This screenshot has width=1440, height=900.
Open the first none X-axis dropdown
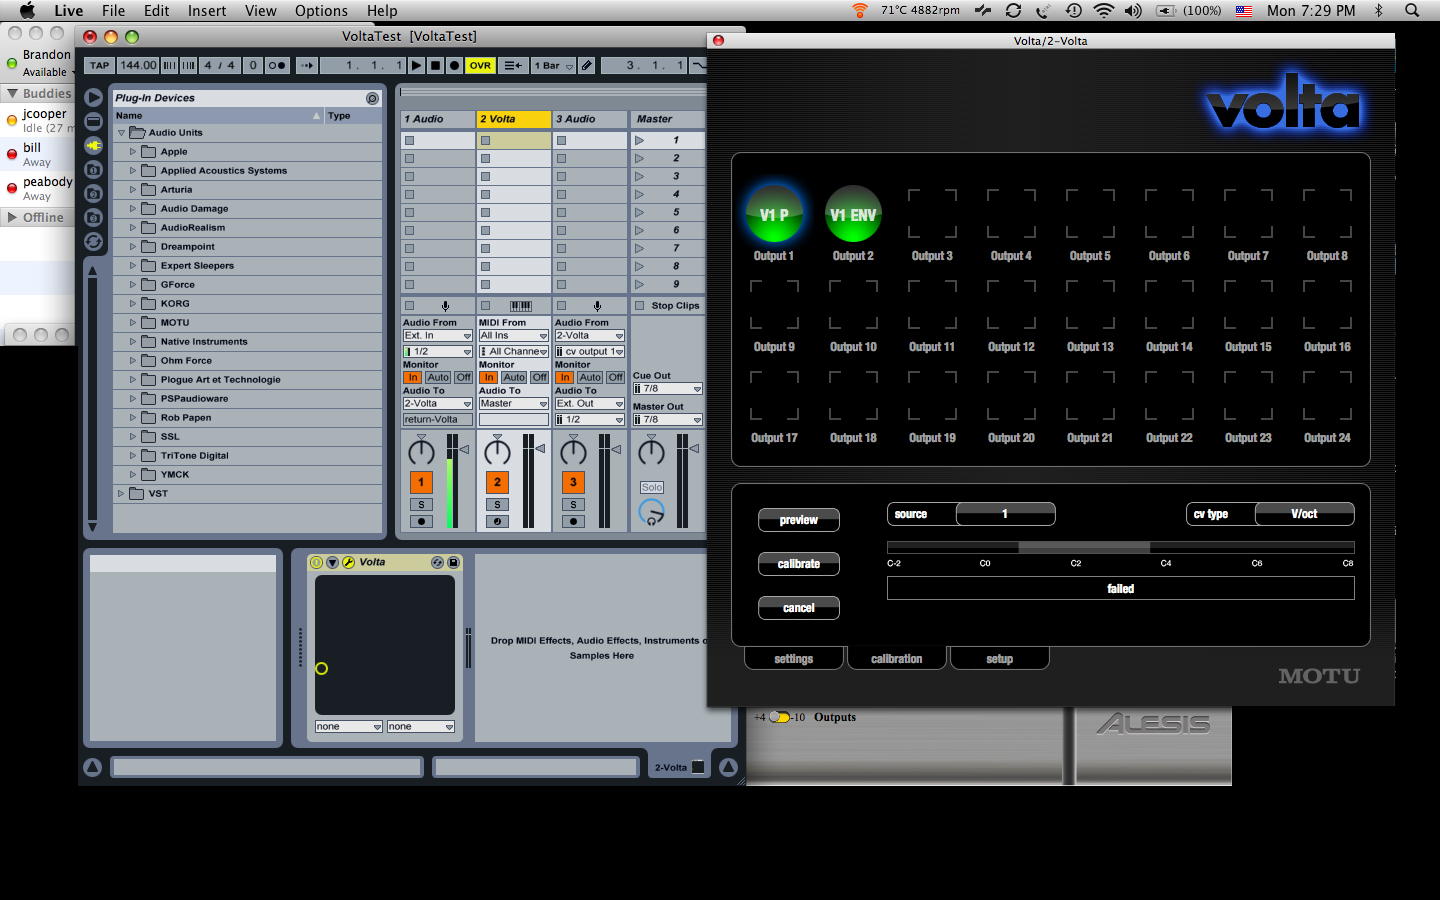(349, 727)
